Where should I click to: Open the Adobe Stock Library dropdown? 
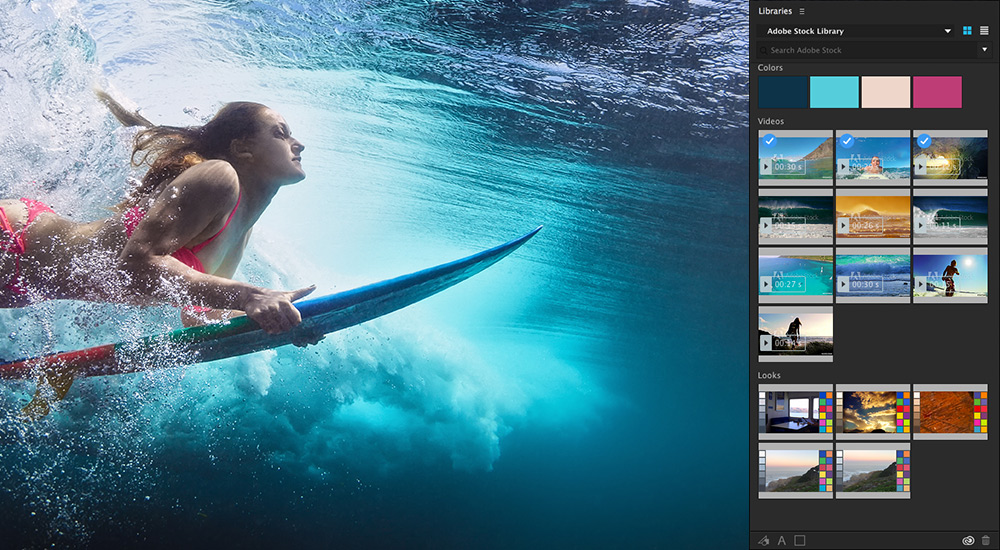(x=947, y=31)
